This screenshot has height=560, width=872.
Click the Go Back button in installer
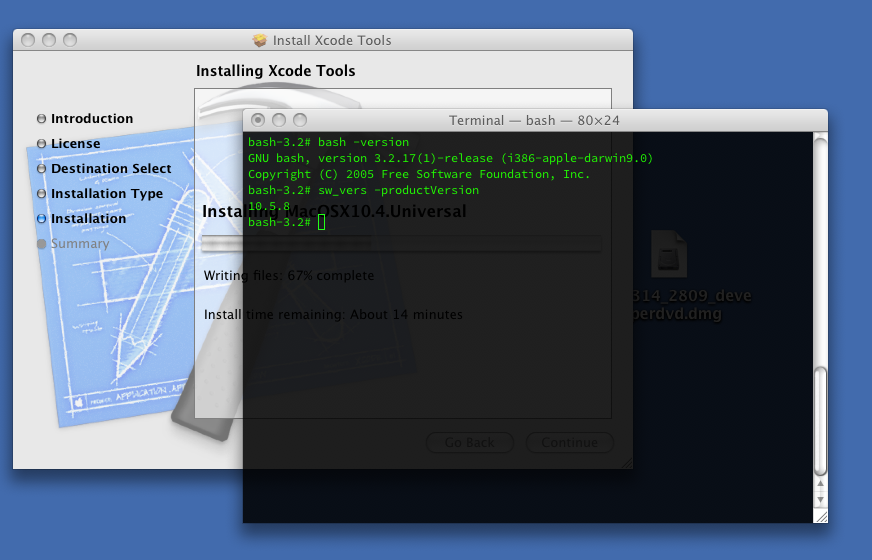469,443
